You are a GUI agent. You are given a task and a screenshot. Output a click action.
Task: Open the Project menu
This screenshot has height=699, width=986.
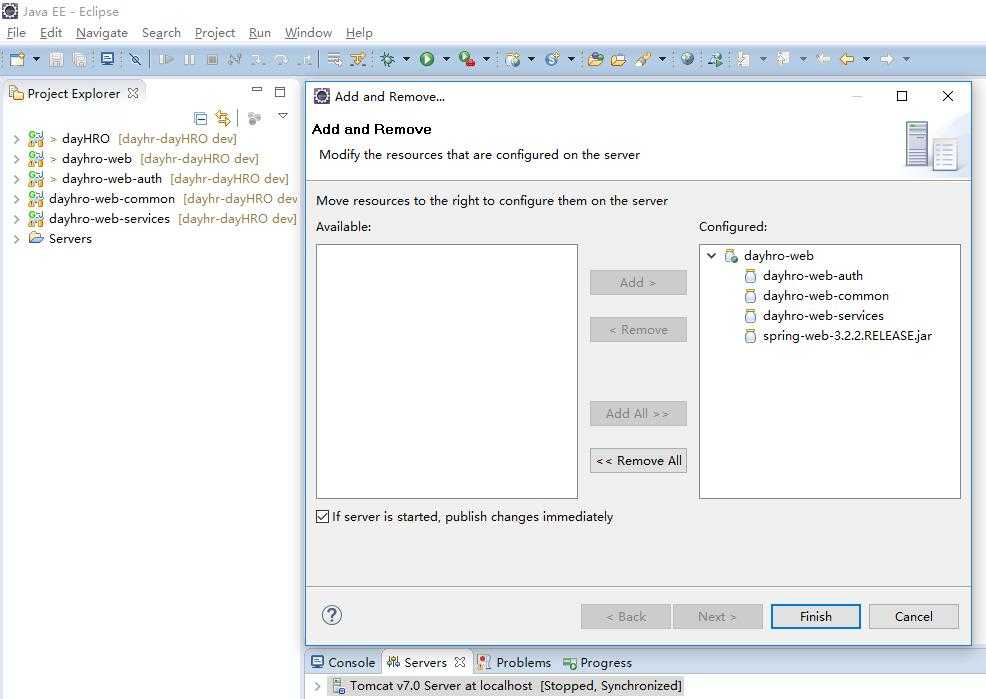click(x=215, y=33)
